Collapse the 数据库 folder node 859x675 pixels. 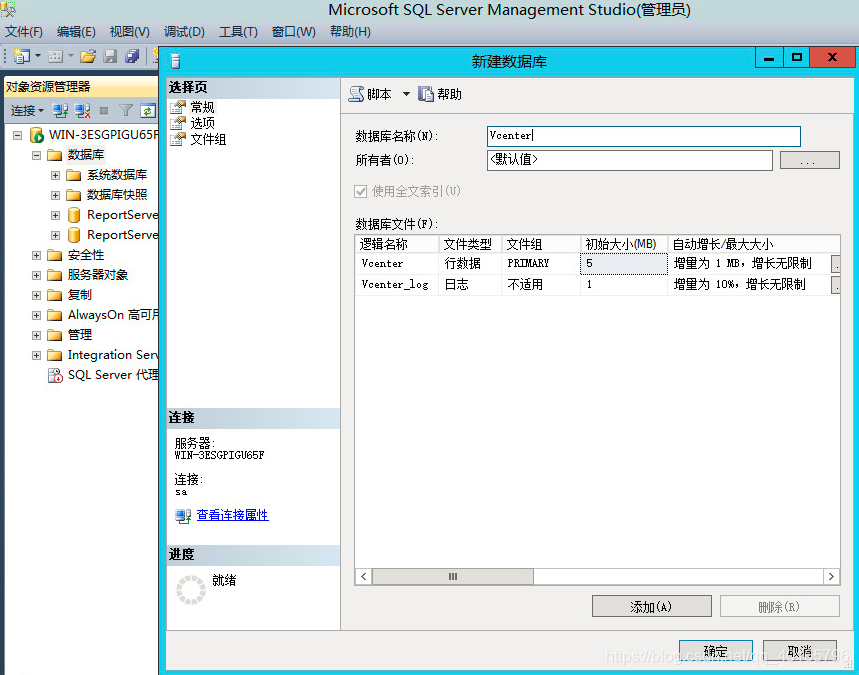(36, 155)
